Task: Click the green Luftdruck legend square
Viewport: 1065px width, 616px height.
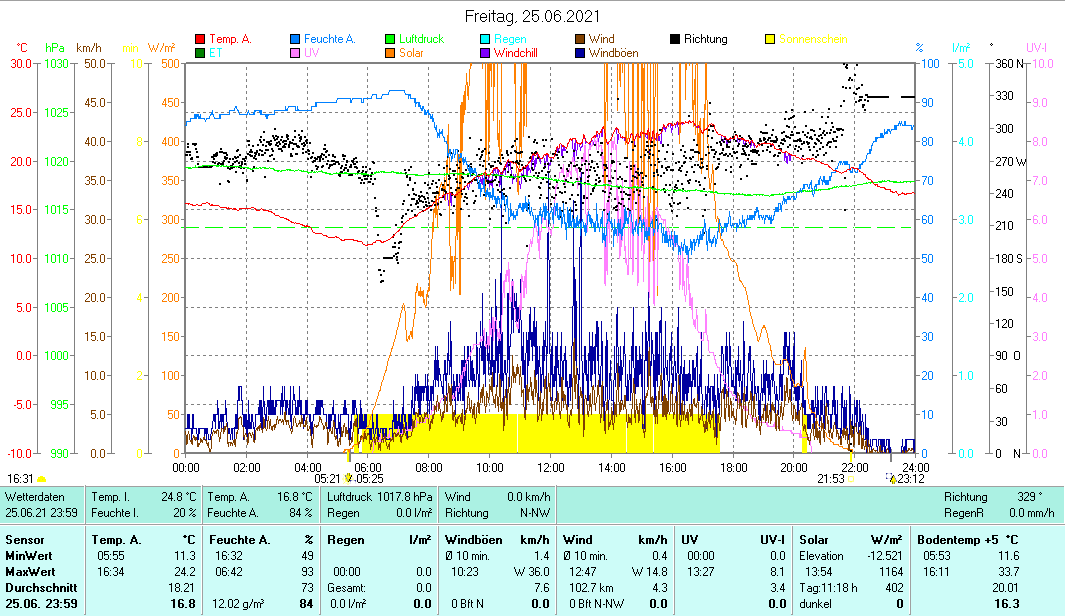Action: click(x=390, y=39)
